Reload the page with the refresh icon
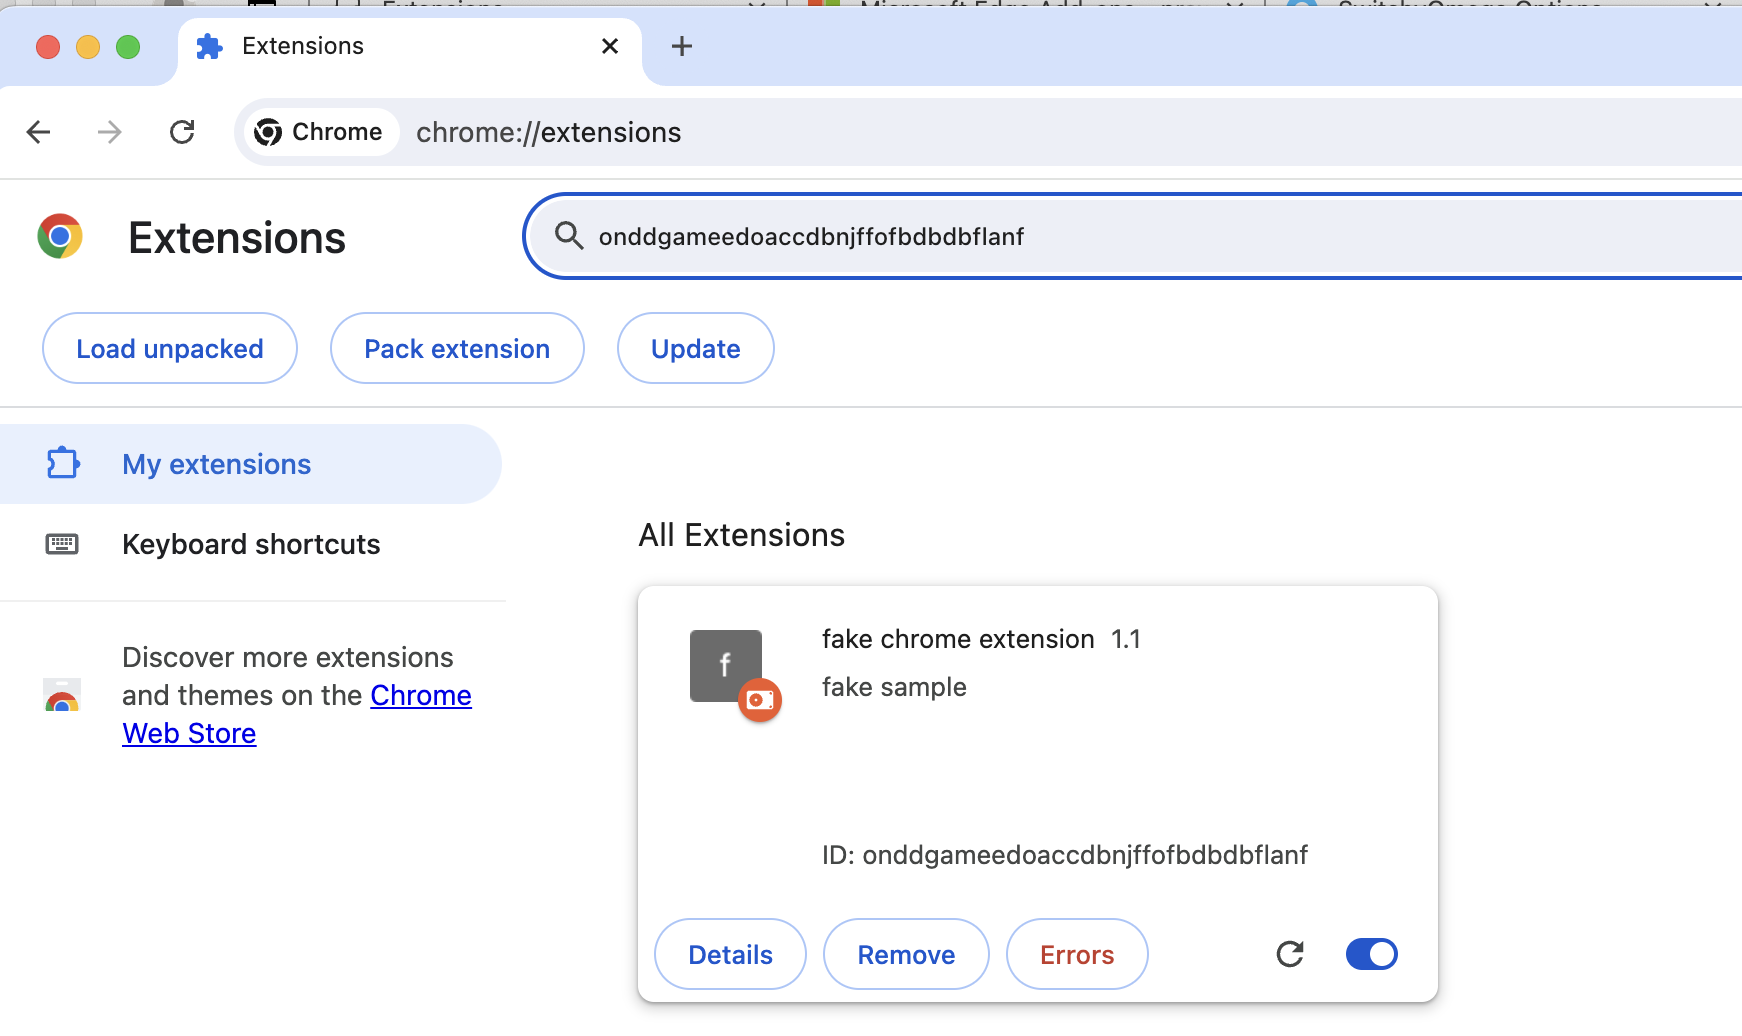Screen dimensions: 1742x1036 click(x=182, y=132)
